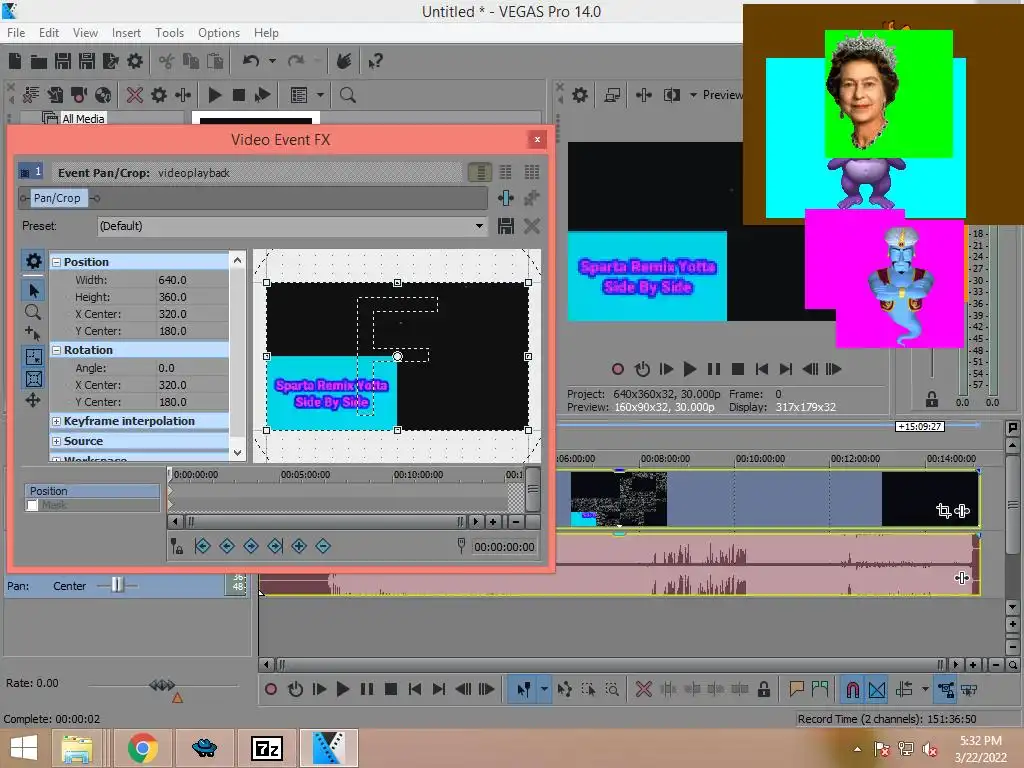Collapse the Rotation section
The image size is (1024, 768).
pos(56,350)
